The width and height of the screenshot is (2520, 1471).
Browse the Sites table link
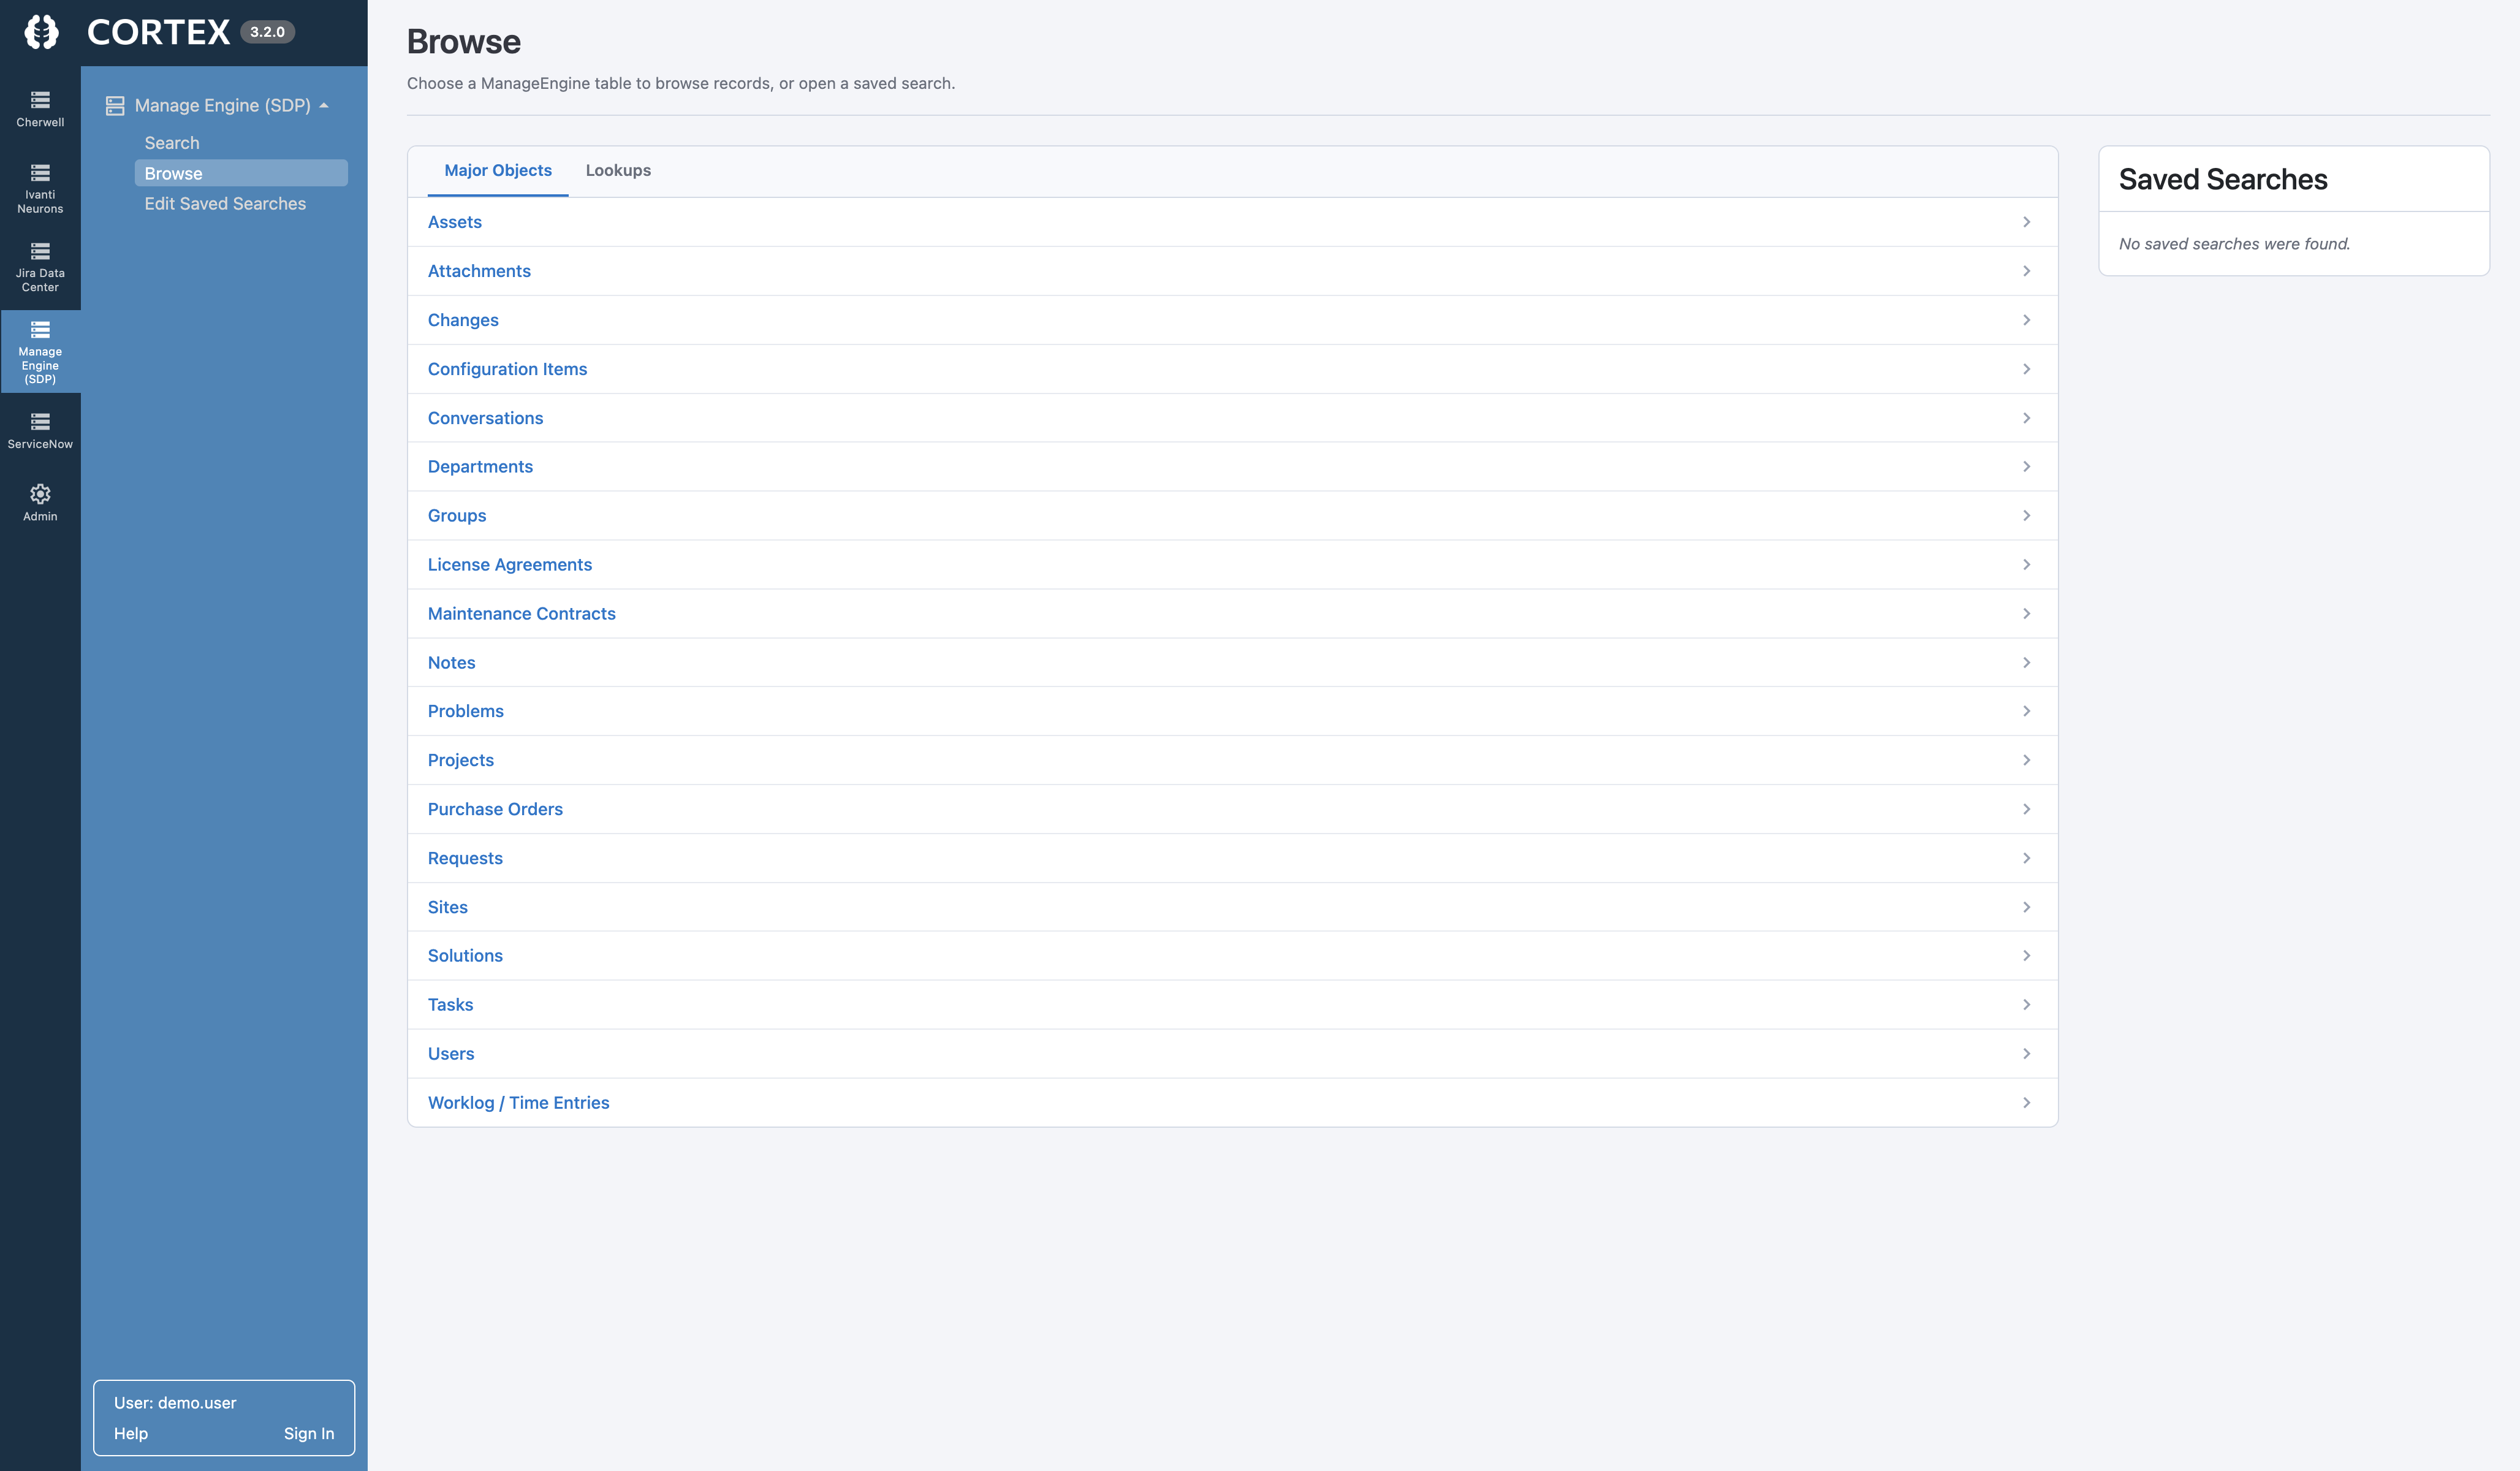[x=448, y=907]
